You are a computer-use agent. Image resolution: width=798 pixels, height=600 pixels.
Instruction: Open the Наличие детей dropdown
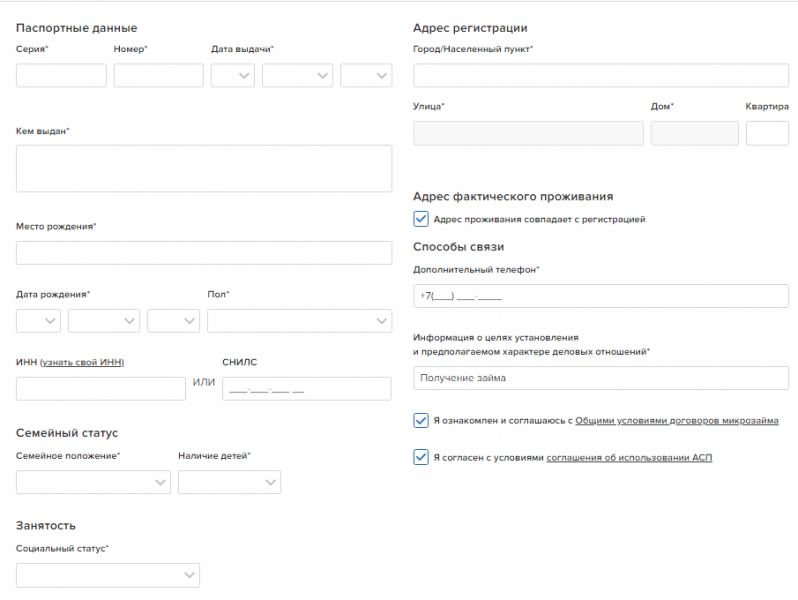point(229,483)
